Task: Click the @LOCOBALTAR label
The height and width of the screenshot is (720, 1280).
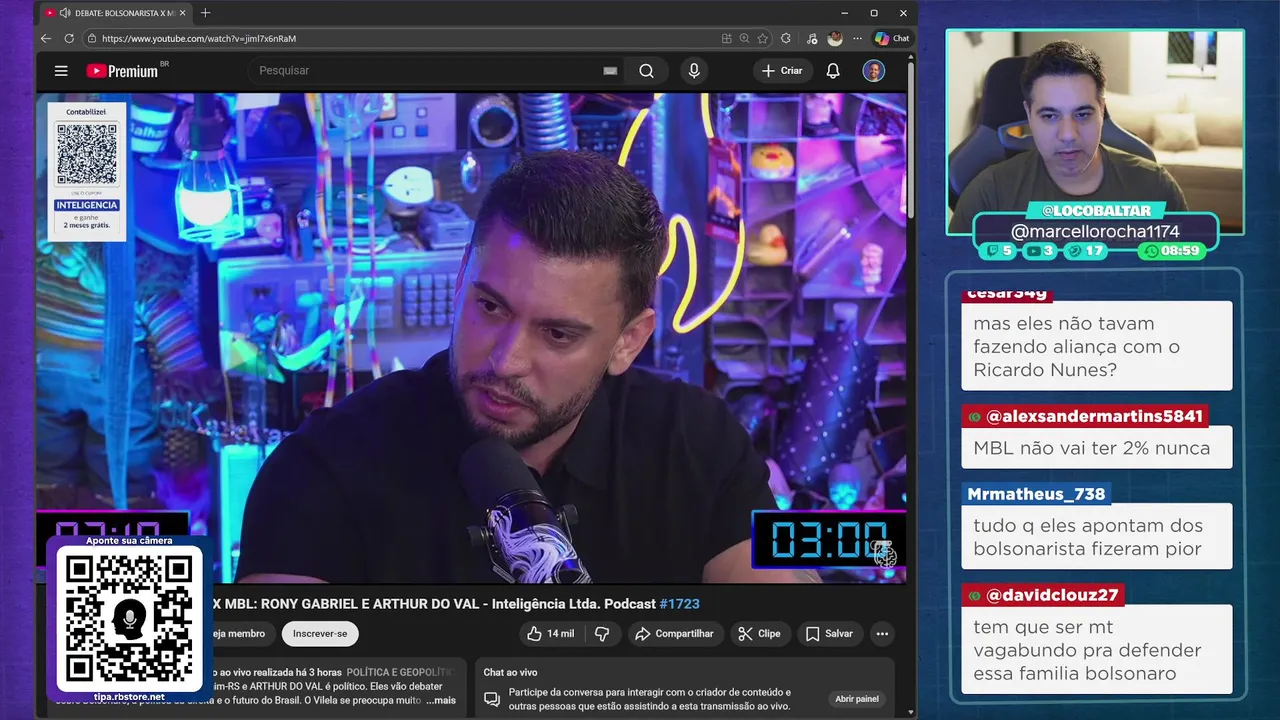Action: (x=1096, y=211)
